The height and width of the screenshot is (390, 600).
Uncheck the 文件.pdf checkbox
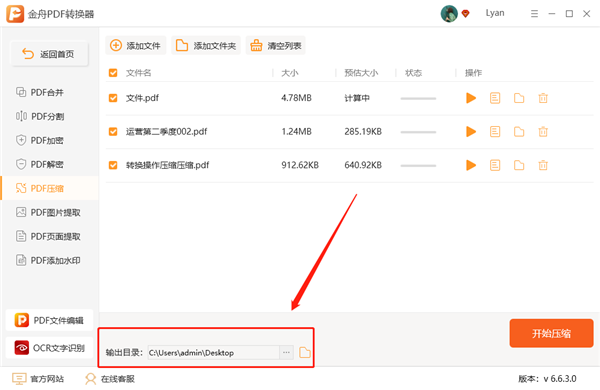tap(113, 98)
